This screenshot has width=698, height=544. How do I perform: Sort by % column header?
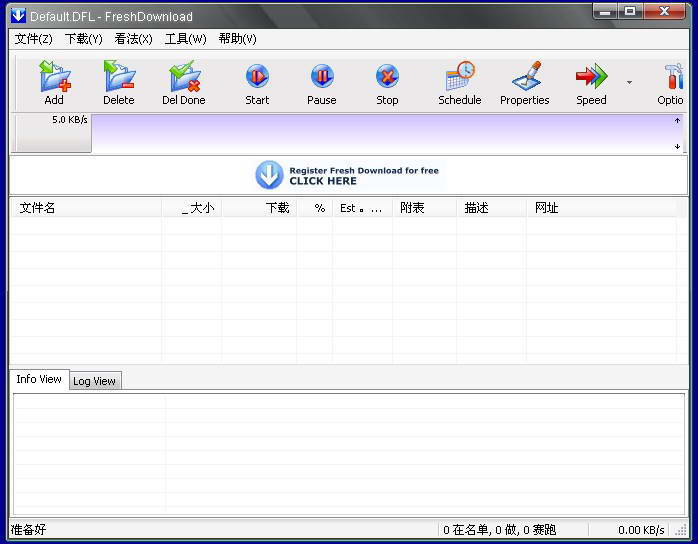(315, 208)
